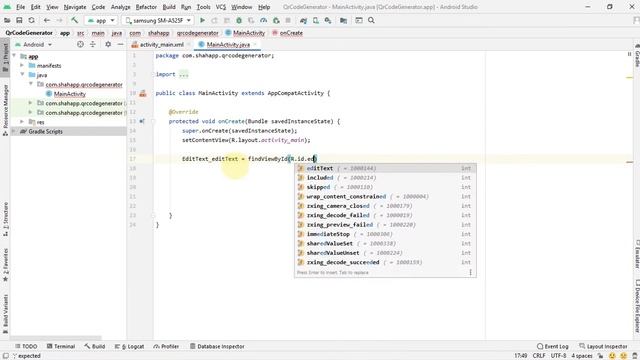Click the Attach Debugger to Android Process icon
Viewport: 640px width, 360px height.
[276, 20]
